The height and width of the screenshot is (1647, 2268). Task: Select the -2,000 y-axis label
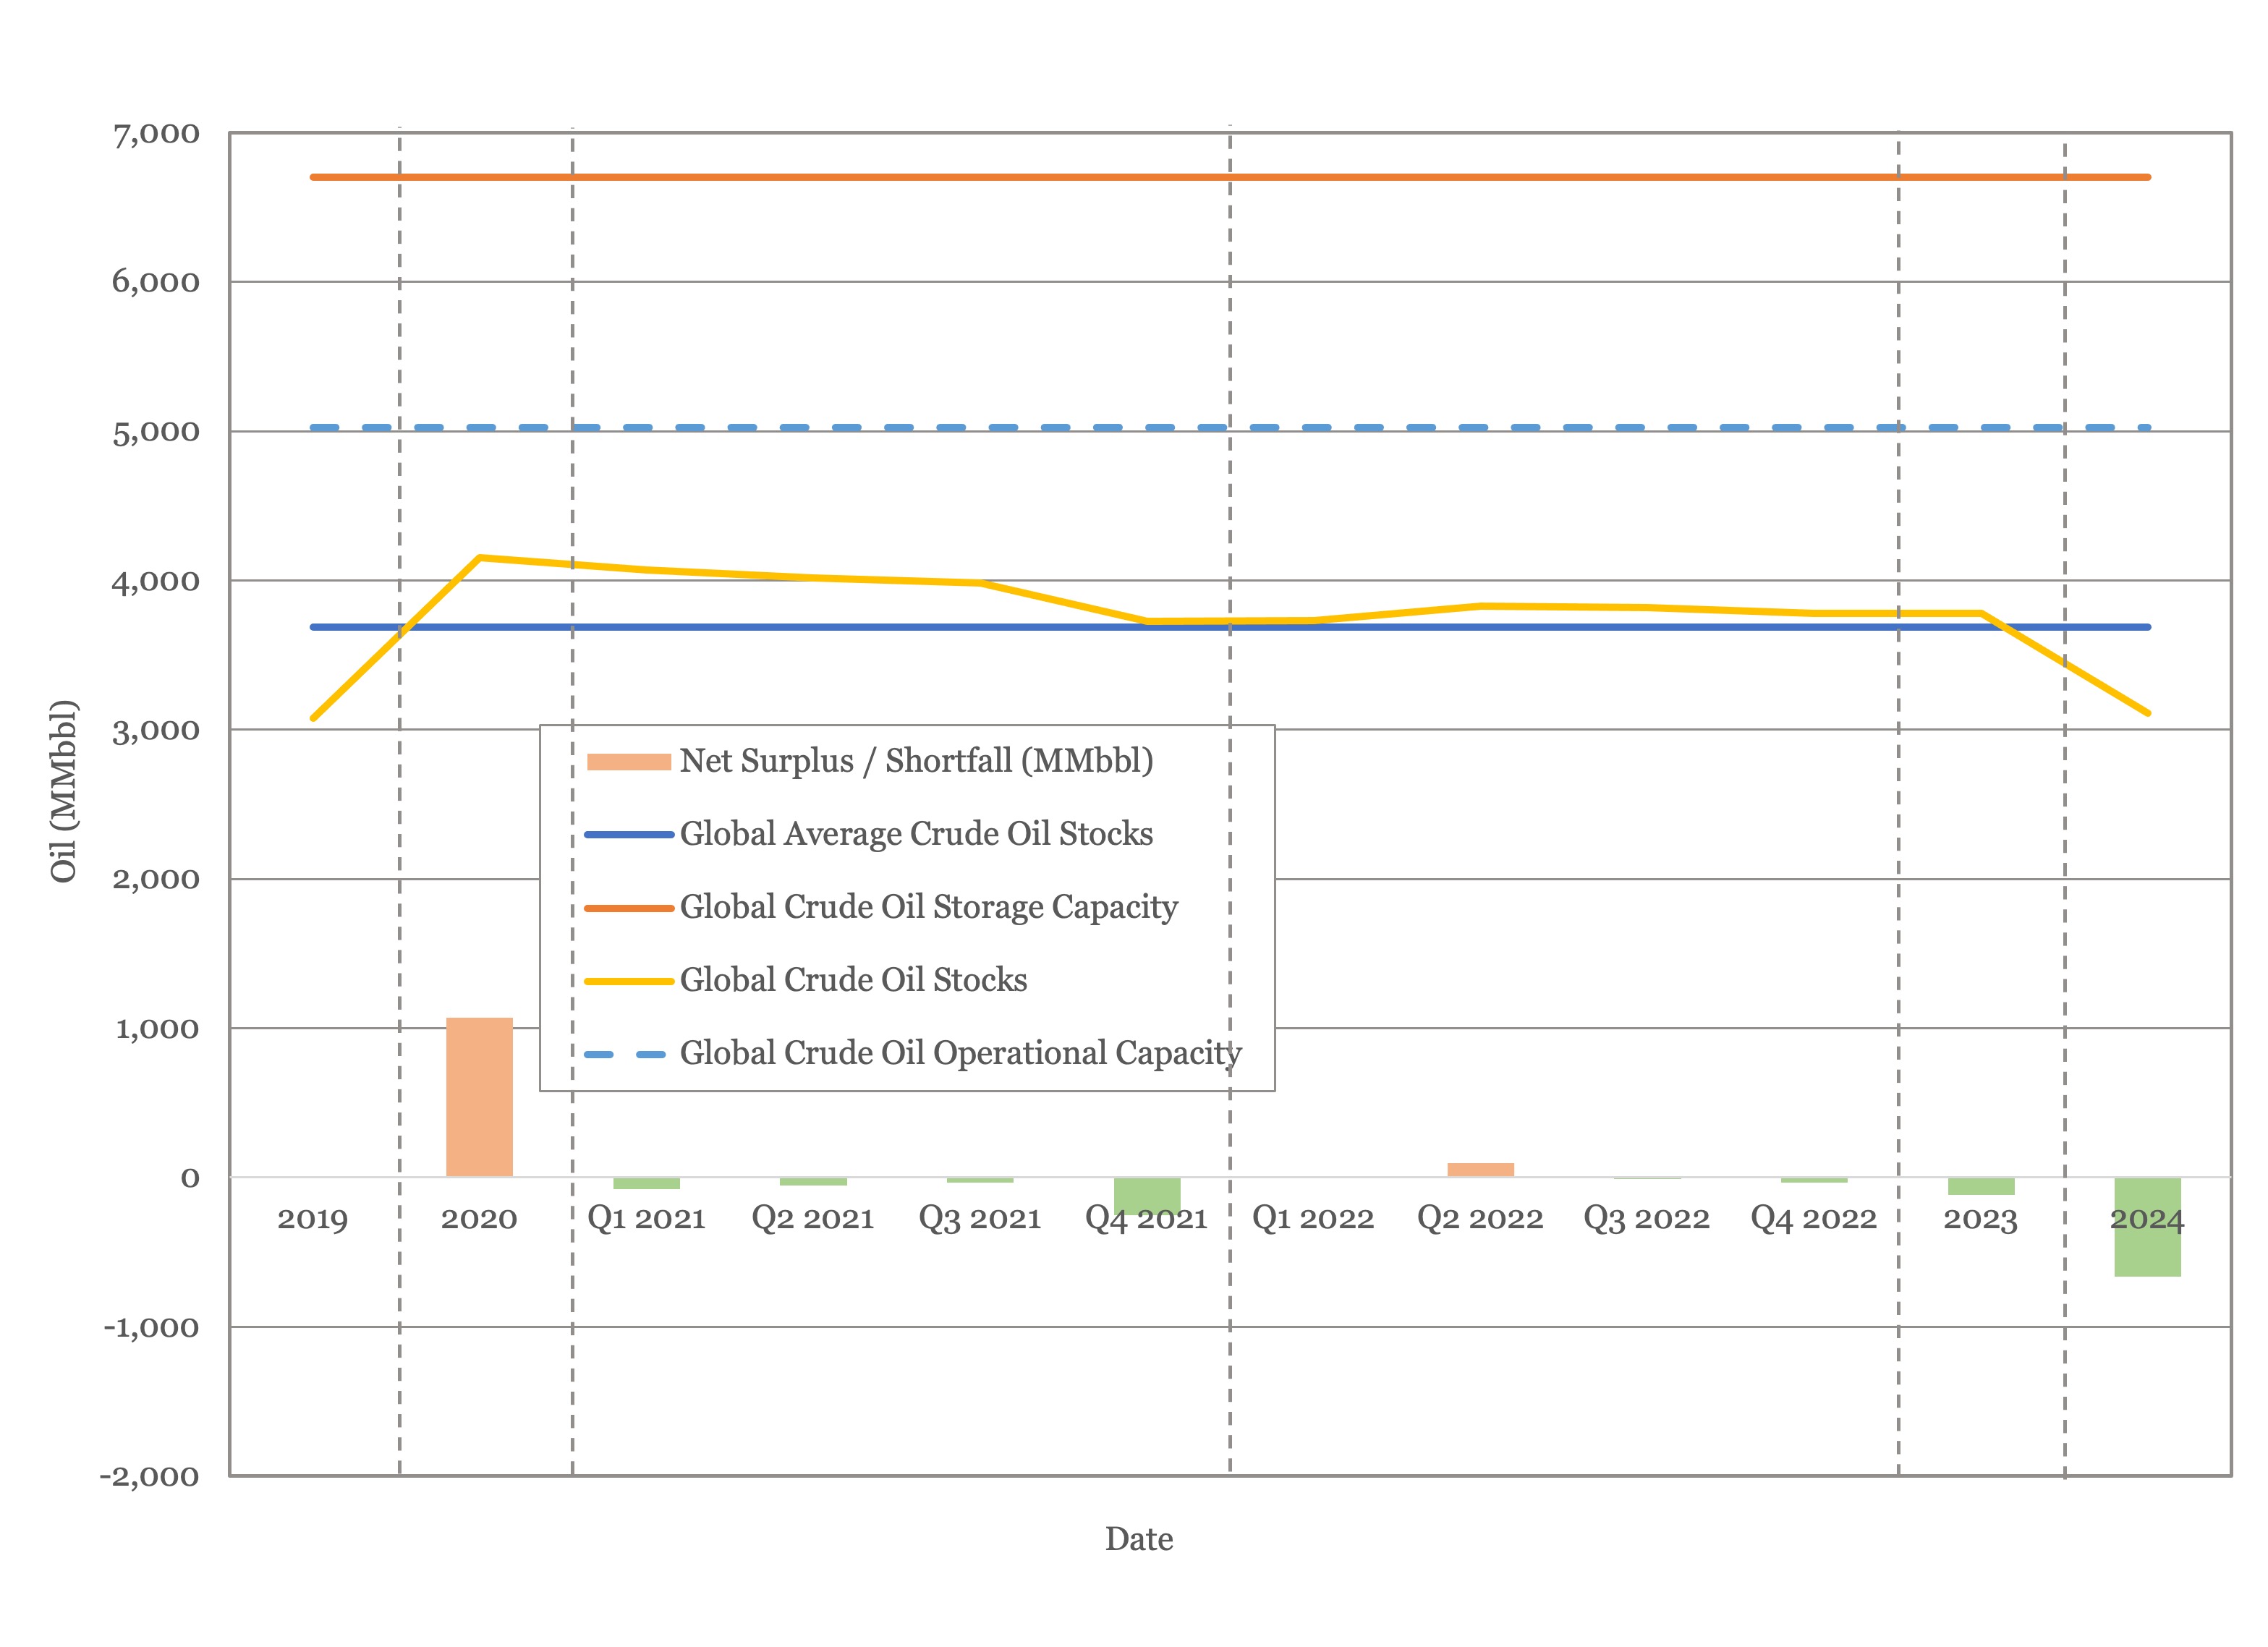tap(150, 1477)
